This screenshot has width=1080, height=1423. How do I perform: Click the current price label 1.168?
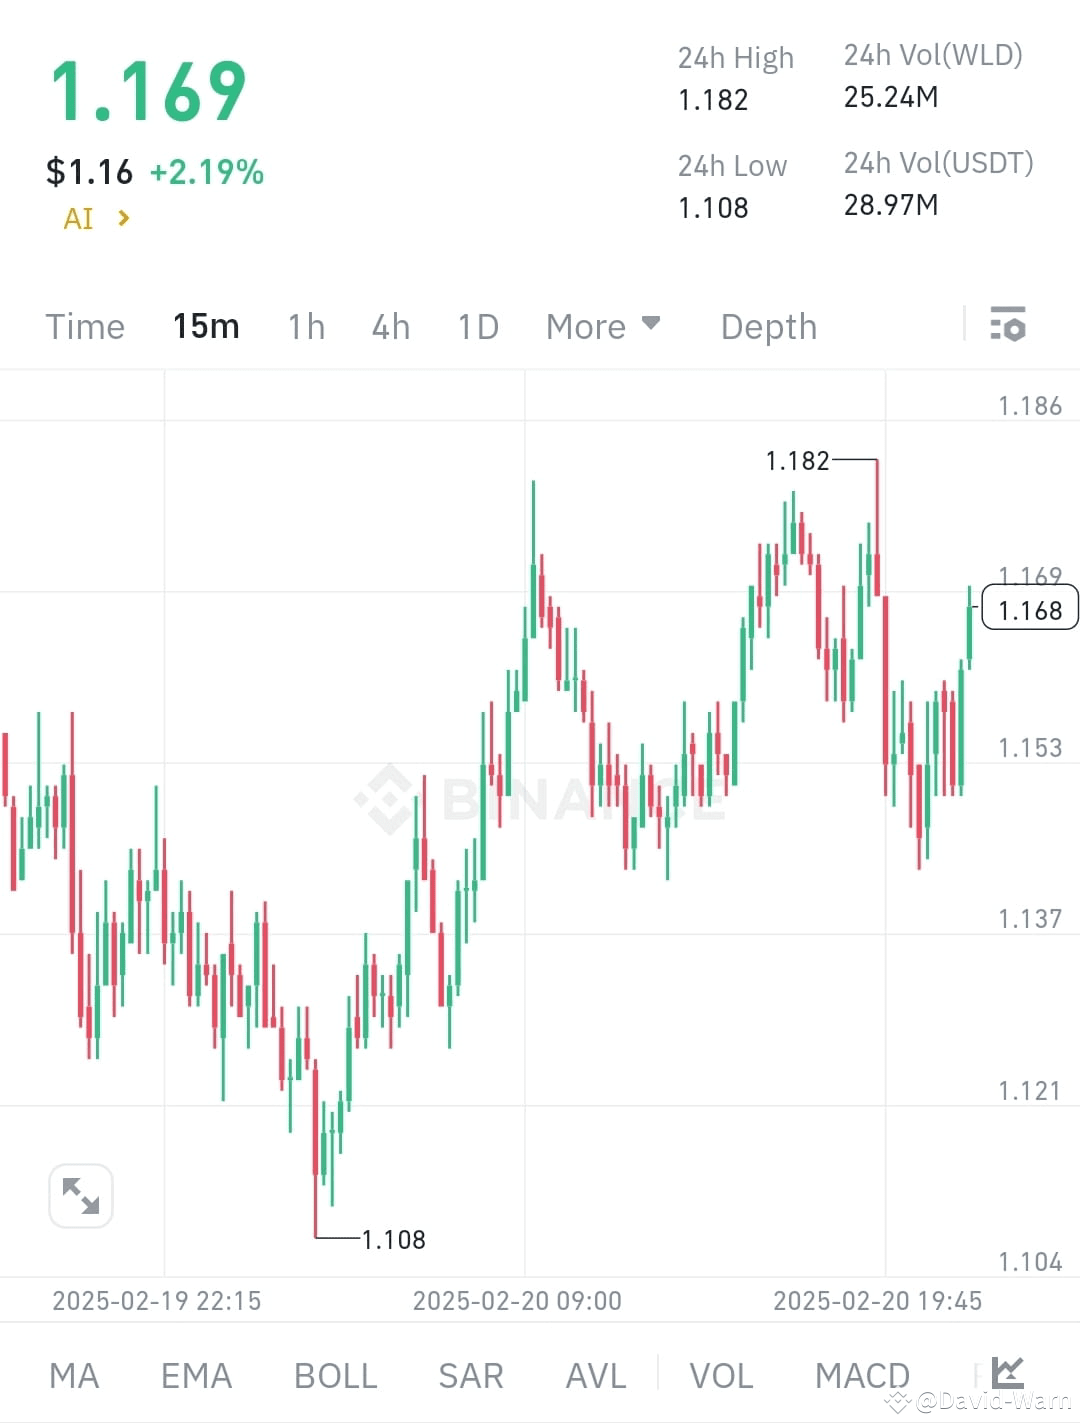click(1029, 610)
